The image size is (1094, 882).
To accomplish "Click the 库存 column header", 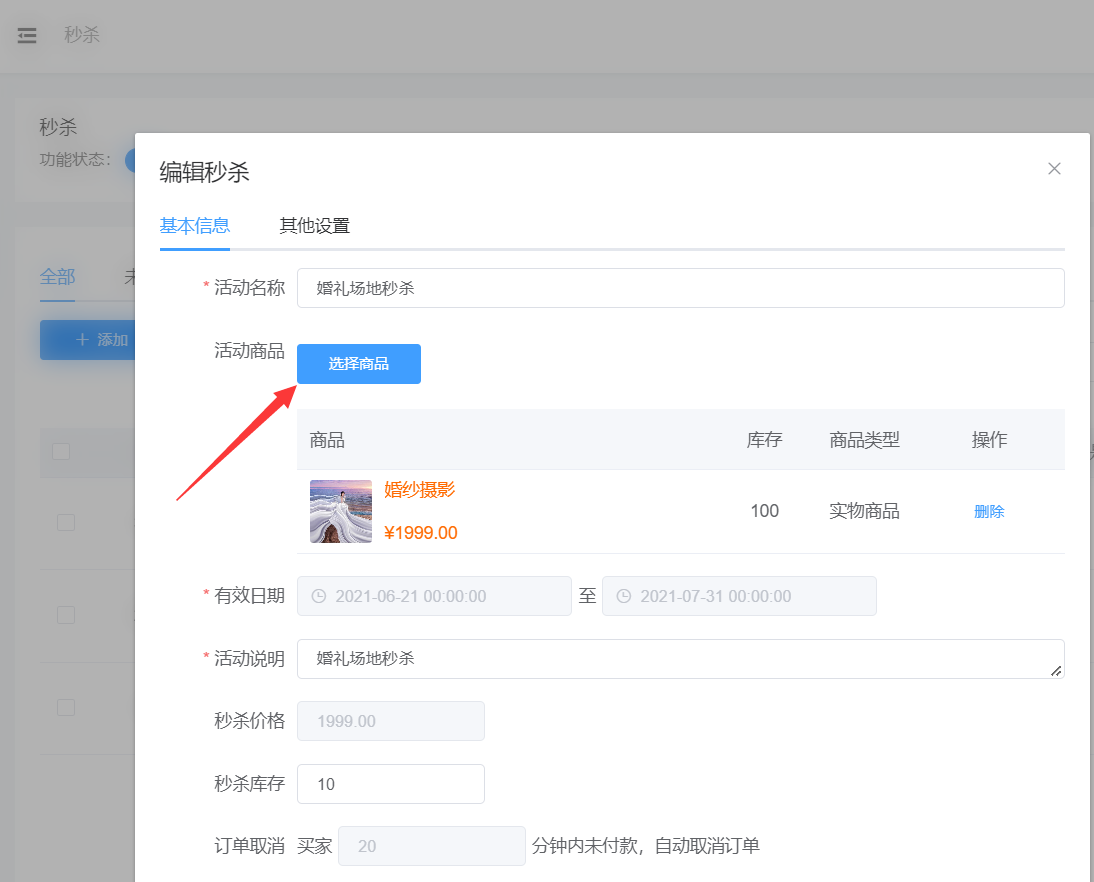I will (765, 440).
